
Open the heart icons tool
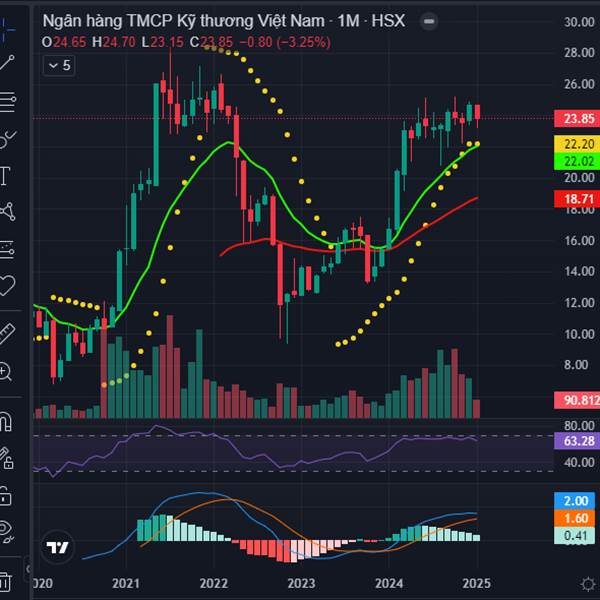(x=7, y=285)
